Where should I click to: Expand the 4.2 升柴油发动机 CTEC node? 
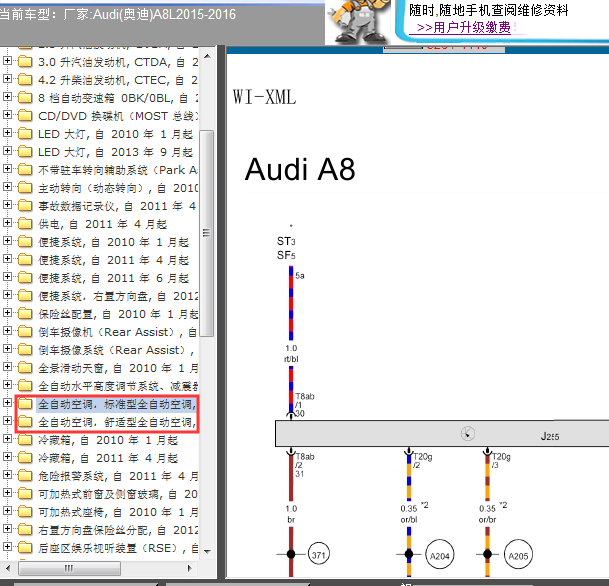click(7, 79)
